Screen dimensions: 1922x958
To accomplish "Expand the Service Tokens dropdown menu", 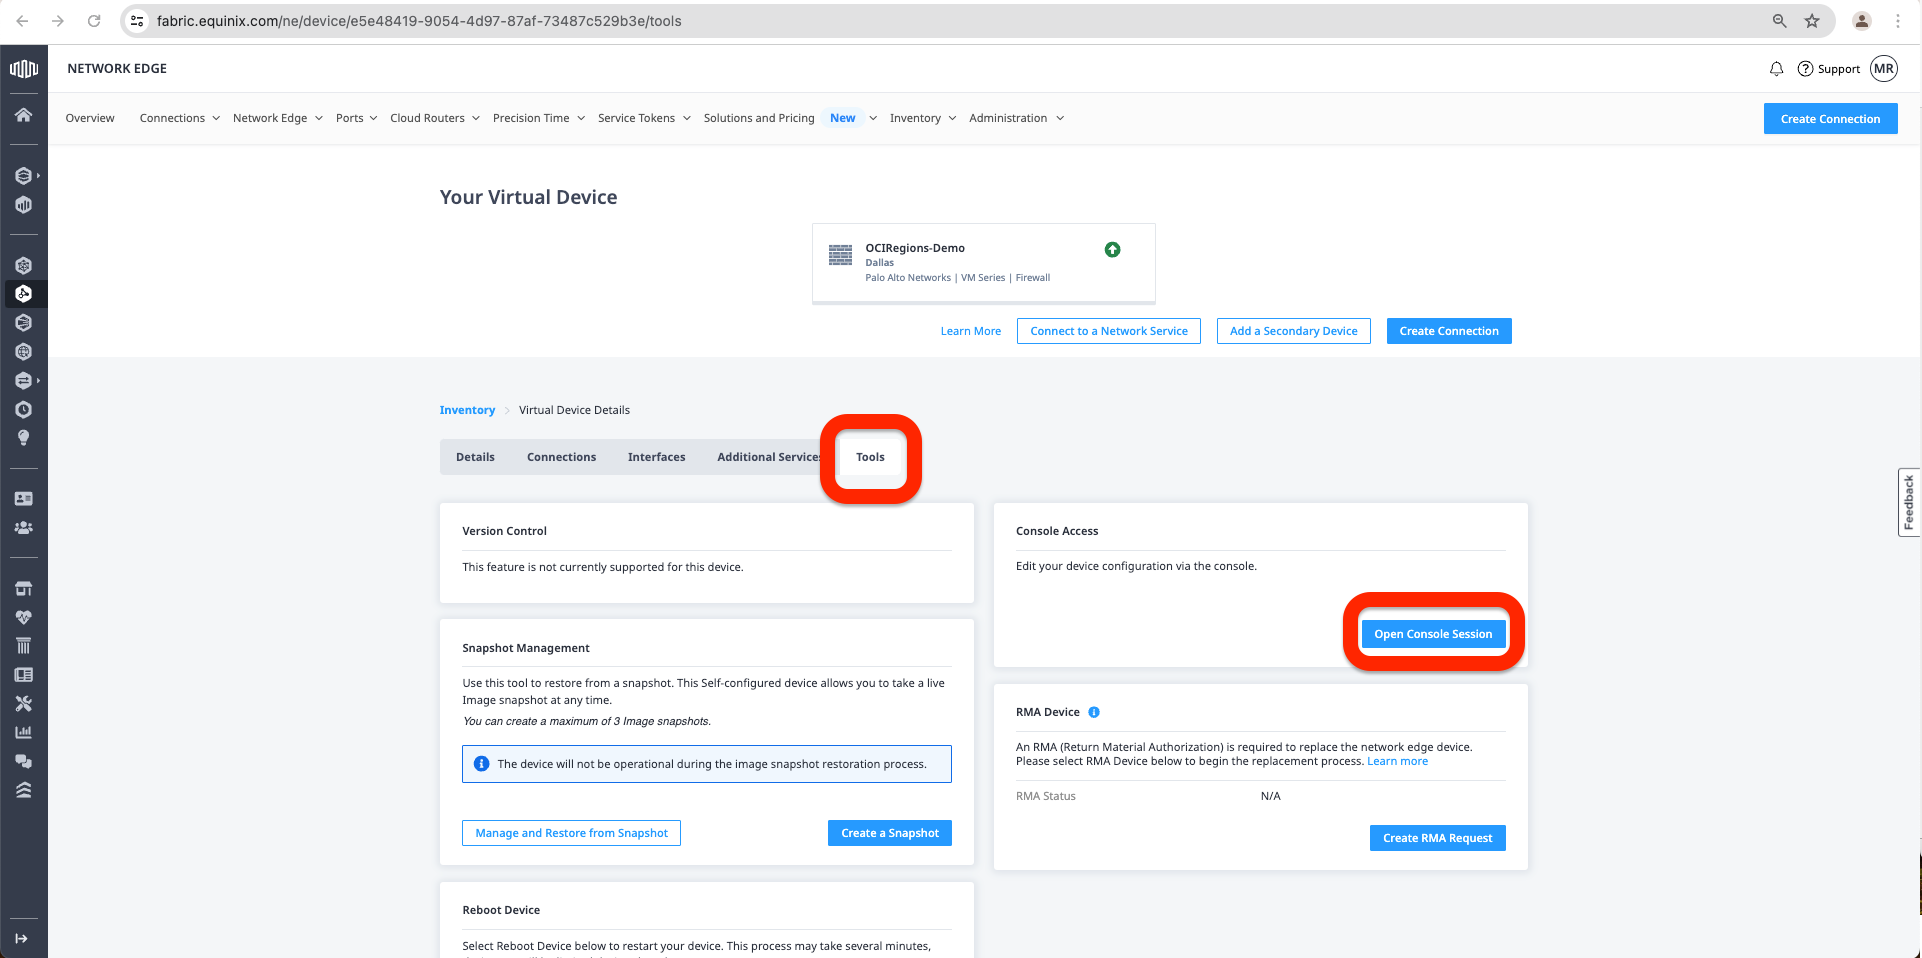I will click(x=645, y=118).
